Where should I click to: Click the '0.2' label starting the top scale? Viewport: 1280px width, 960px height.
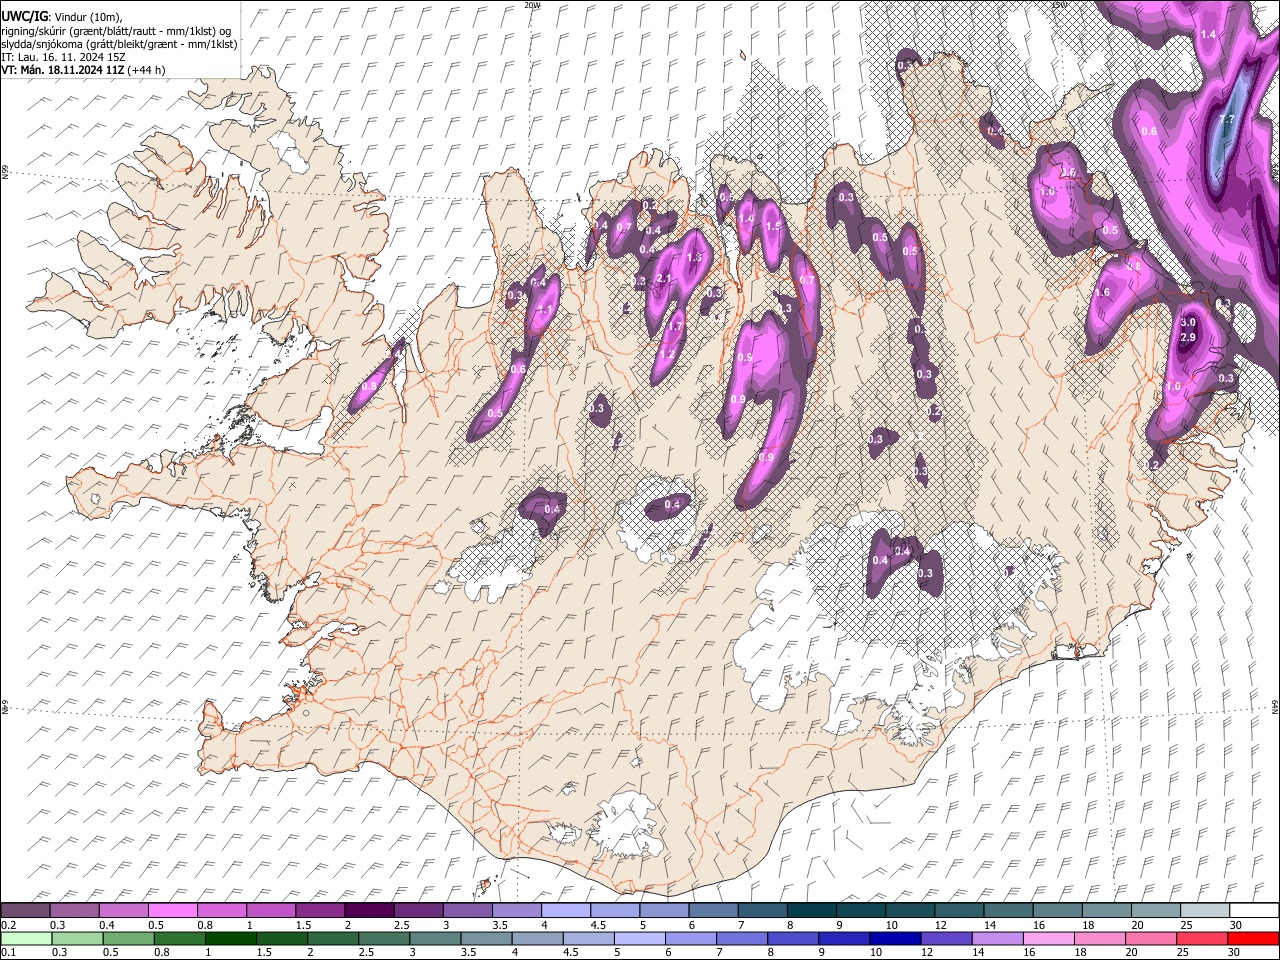tap(9, 925)
